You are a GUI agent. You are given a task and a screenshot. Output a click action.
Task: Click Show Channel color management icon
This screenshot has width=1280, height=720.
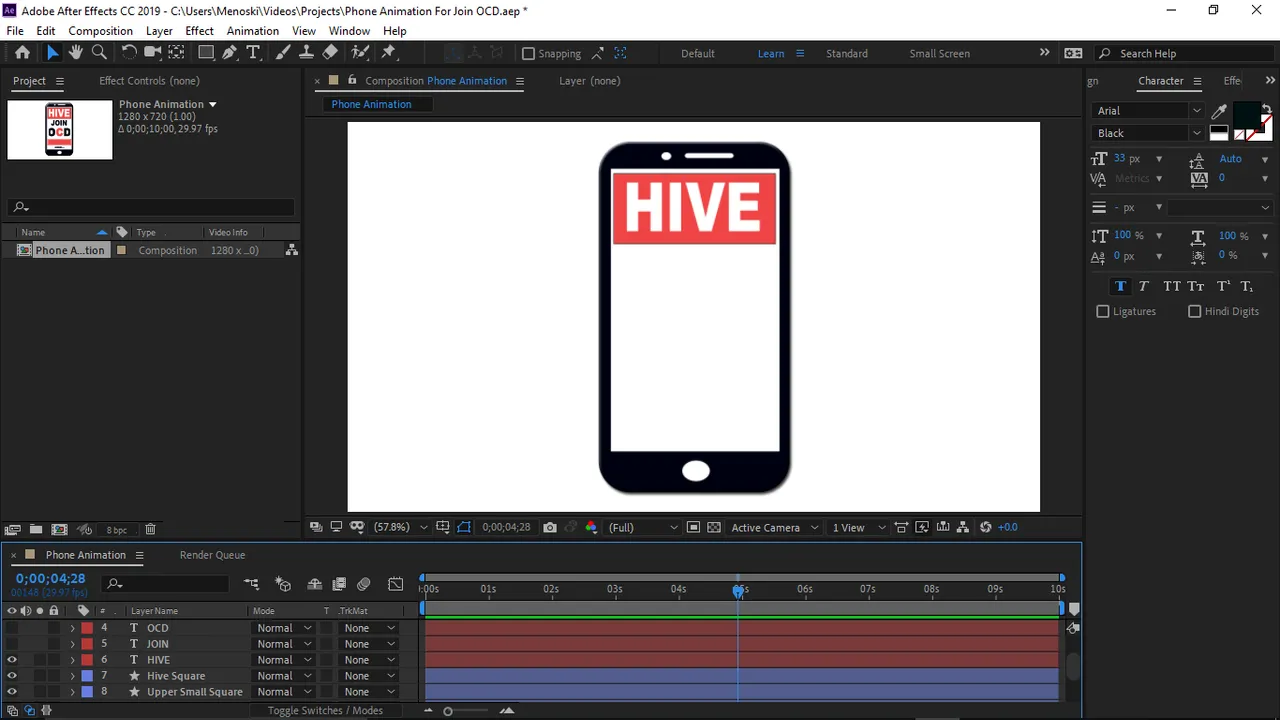point(591,527)
